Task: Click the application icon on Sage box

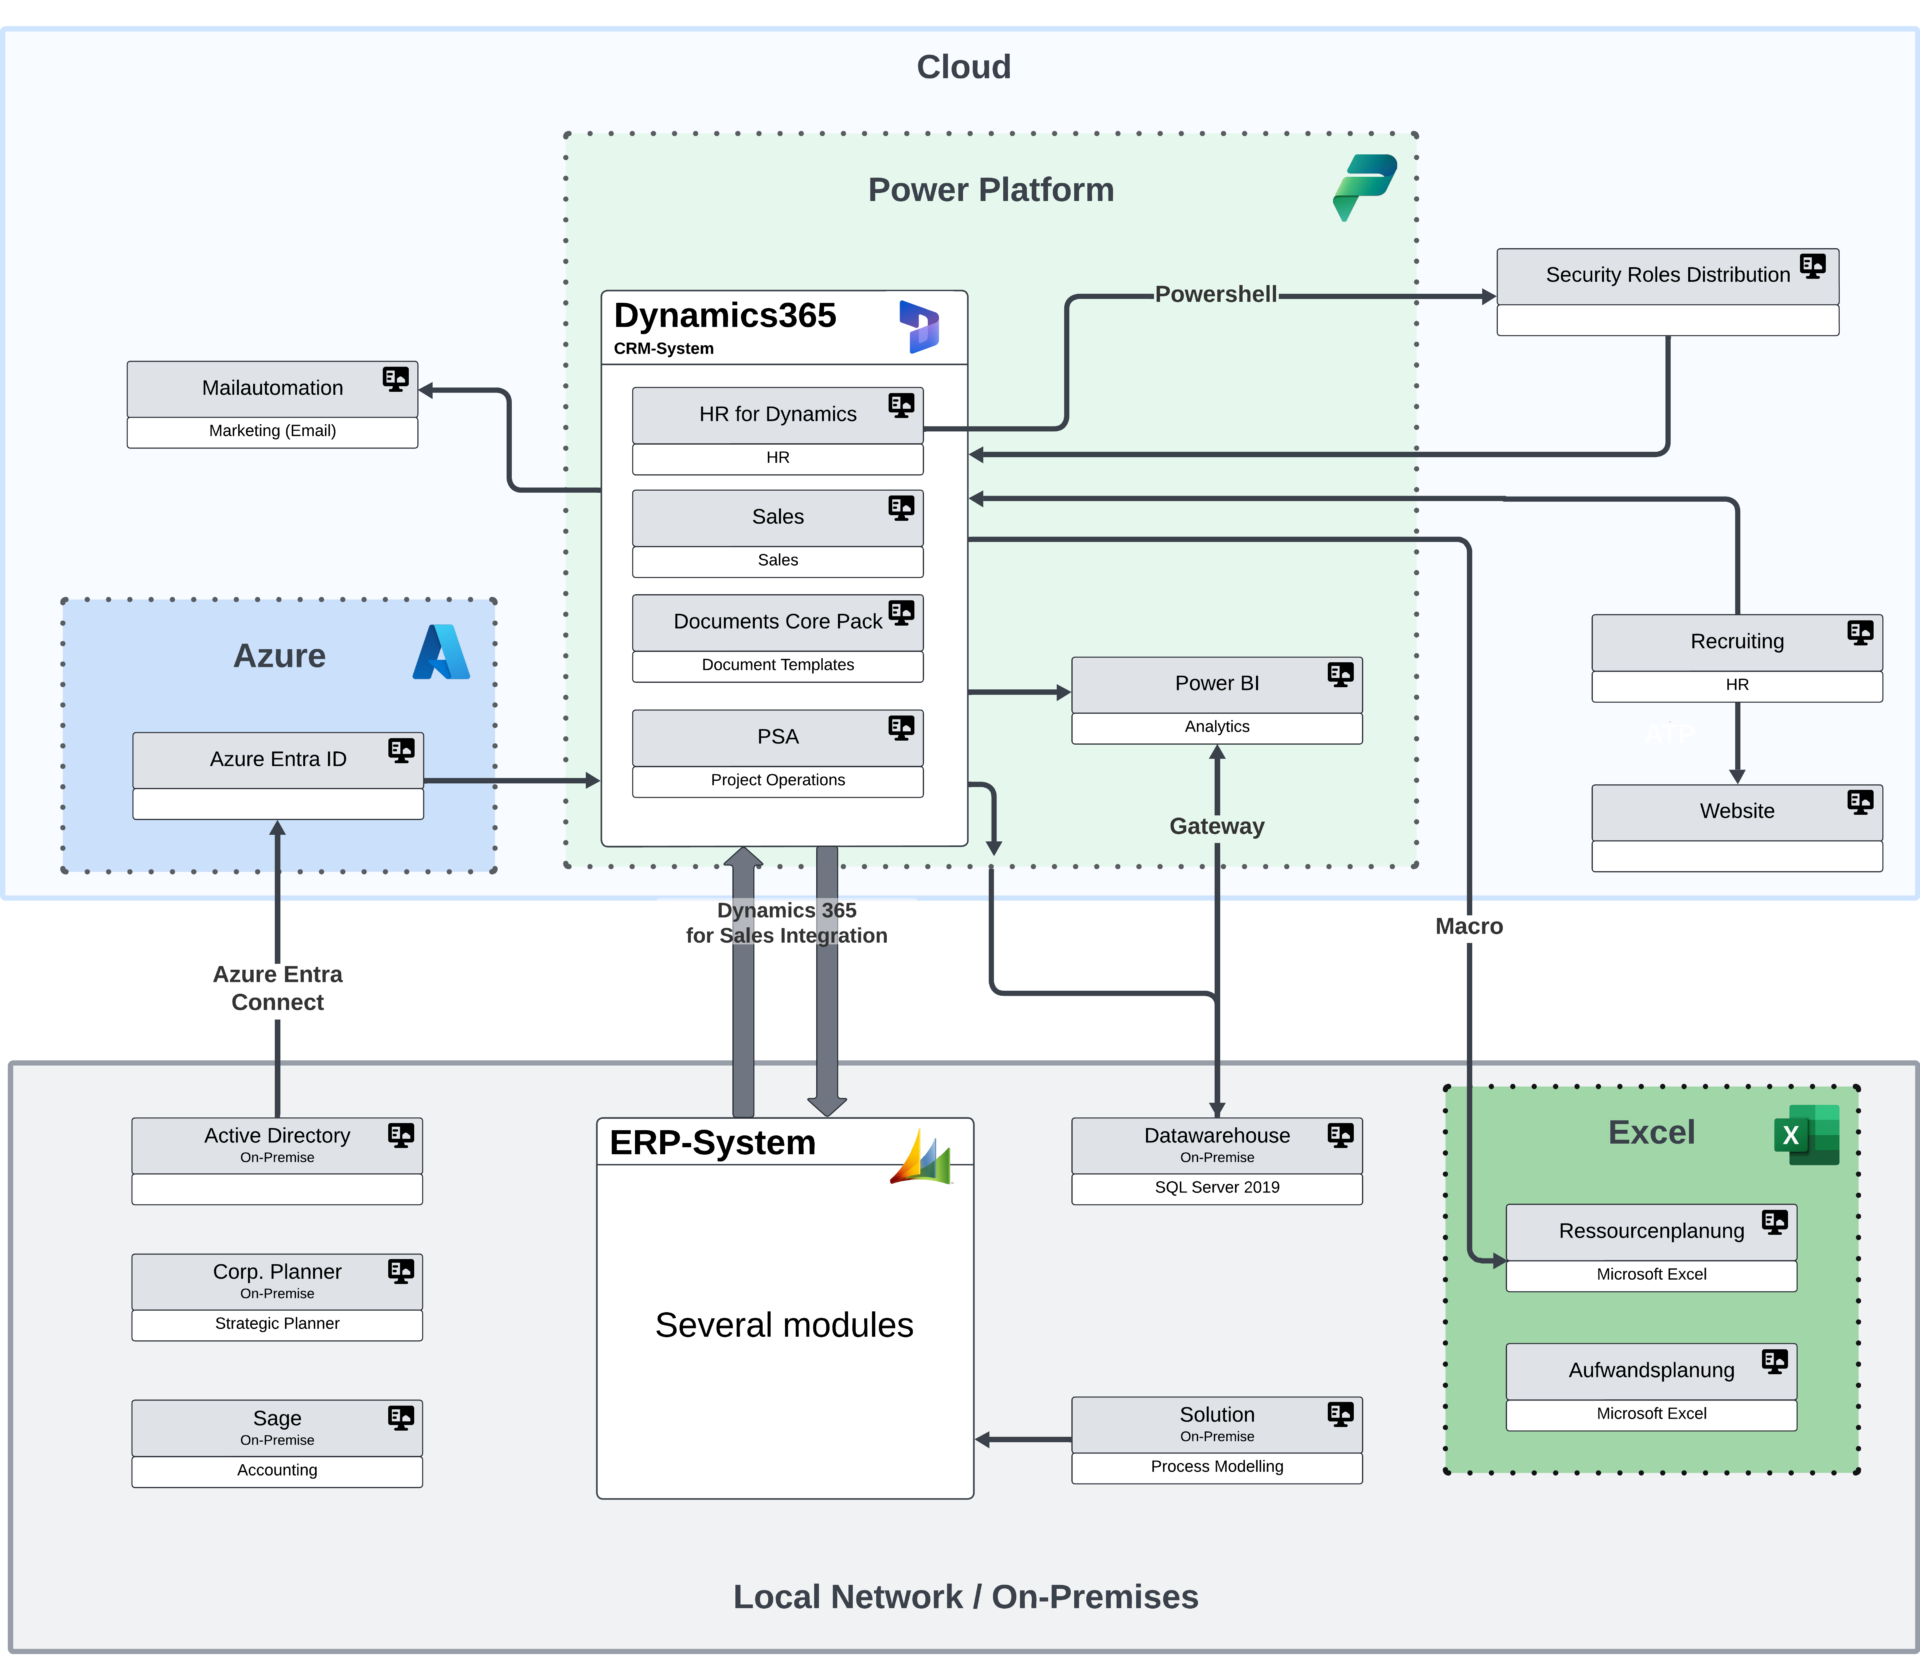Action: click(x=401, y=1418)
